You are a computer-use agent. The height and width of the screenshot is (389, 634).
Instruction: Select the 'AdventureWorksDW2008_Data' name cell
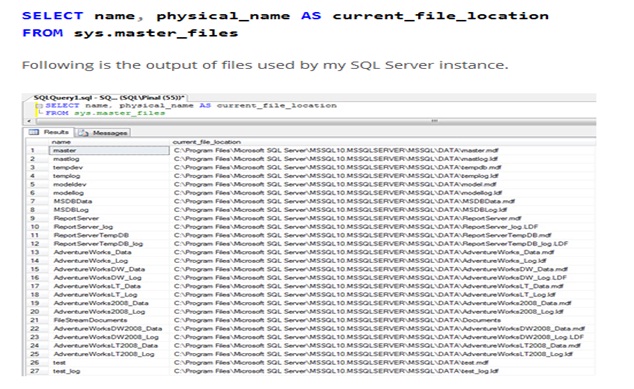(109, 329)
